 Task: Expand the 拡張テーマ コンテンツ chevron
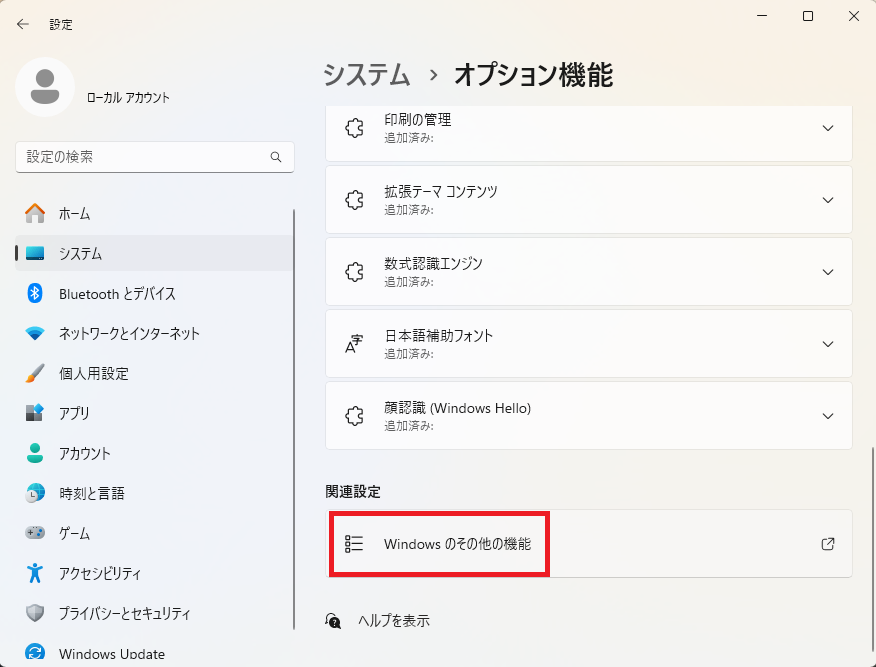(828, 200)
